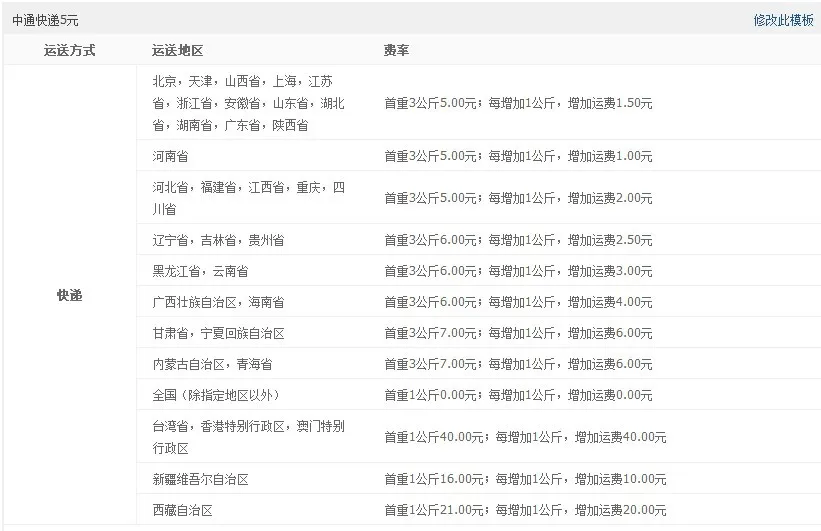Select the 辽宁省，吉林省，贵州省 region cell

218,240
